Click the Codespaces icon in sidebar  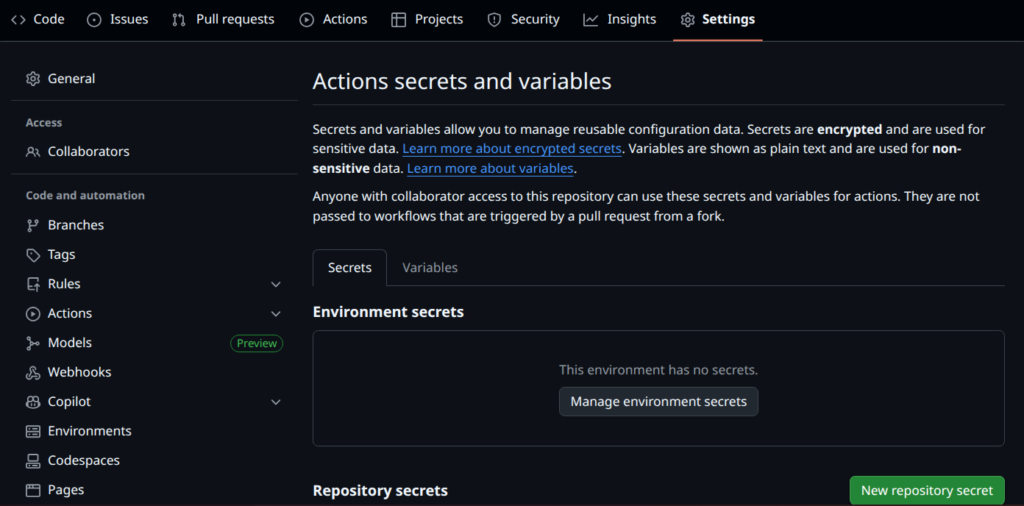[x=33, y=461]
